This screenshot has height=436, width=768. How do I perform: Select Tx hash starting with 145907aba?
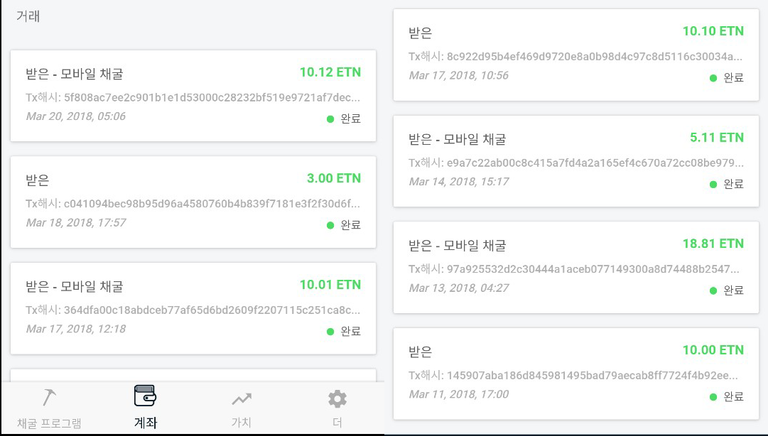click(573, 375)
